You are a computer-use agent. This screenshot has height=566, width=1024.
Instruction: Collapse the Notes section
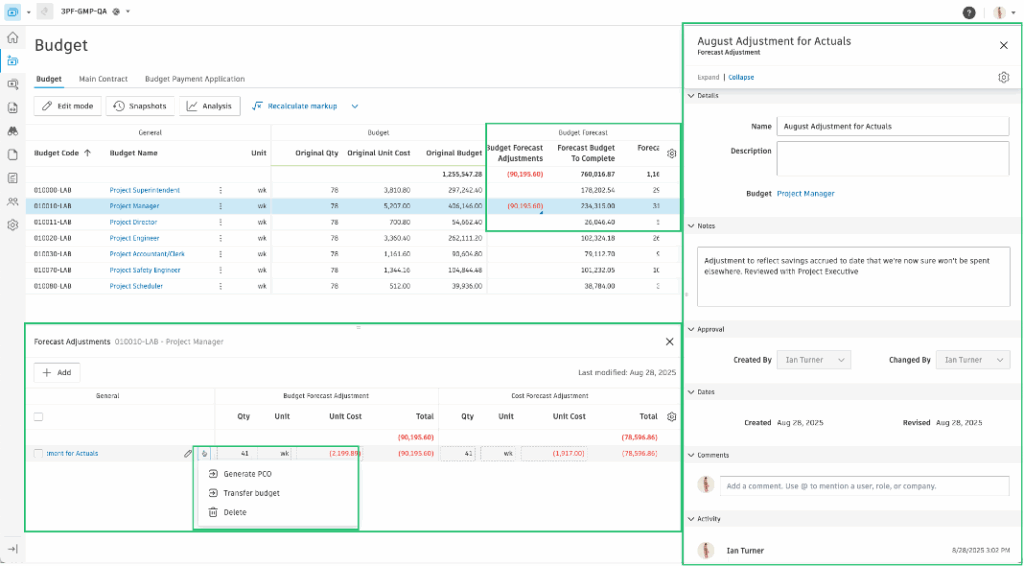pyautogui.click(x=689, y=226)
